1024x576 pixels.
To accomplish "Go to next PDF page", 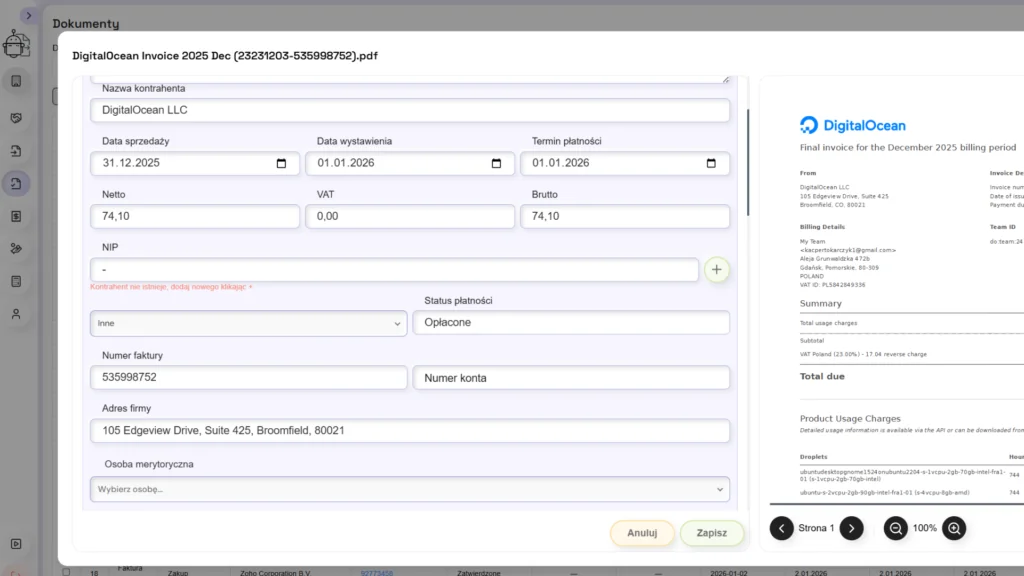I will 852,528.
